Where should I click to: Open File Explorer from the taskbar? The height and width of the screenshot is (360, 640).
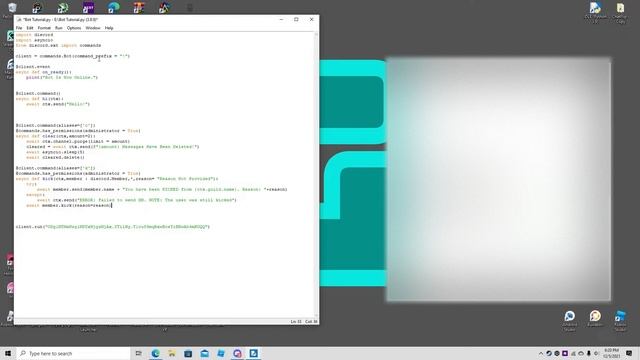click(x=172, y=353)
